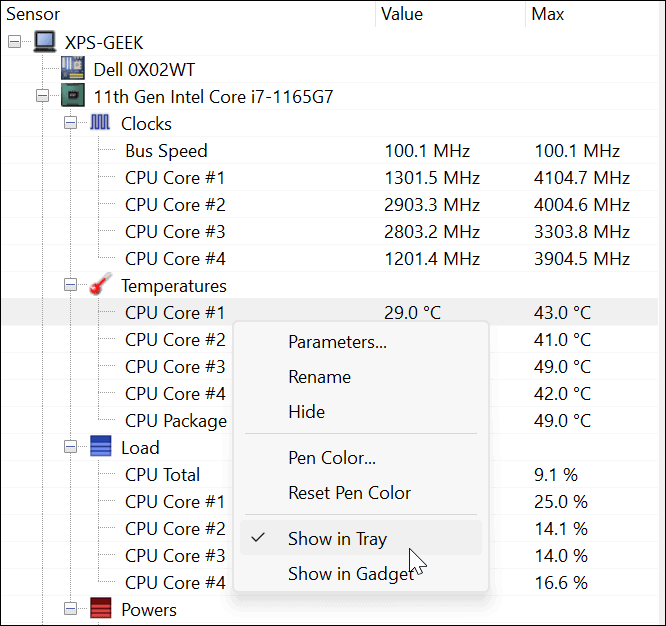This screenshot has height=626, width=666.
Task: Uncheck Show in Tray option
Action: [x=336, y=539]
